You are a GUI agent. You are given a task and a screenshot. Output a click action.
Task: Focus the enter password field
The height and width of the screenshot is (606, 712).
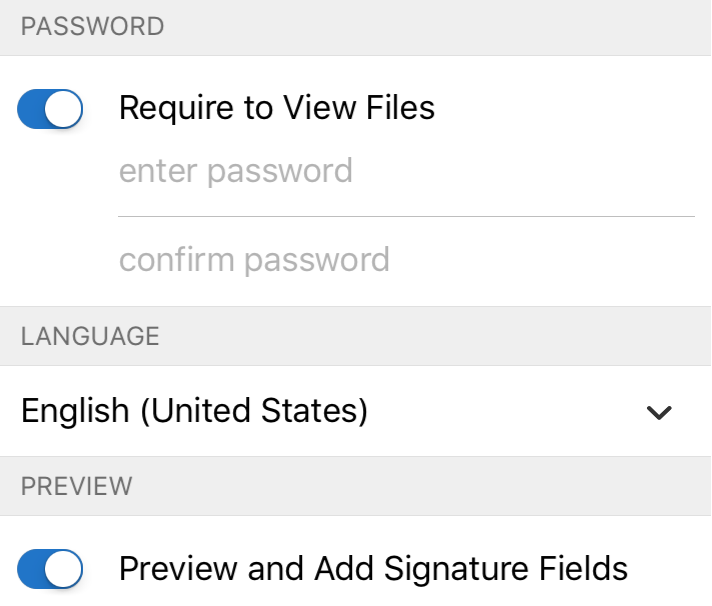click(236, 171)
